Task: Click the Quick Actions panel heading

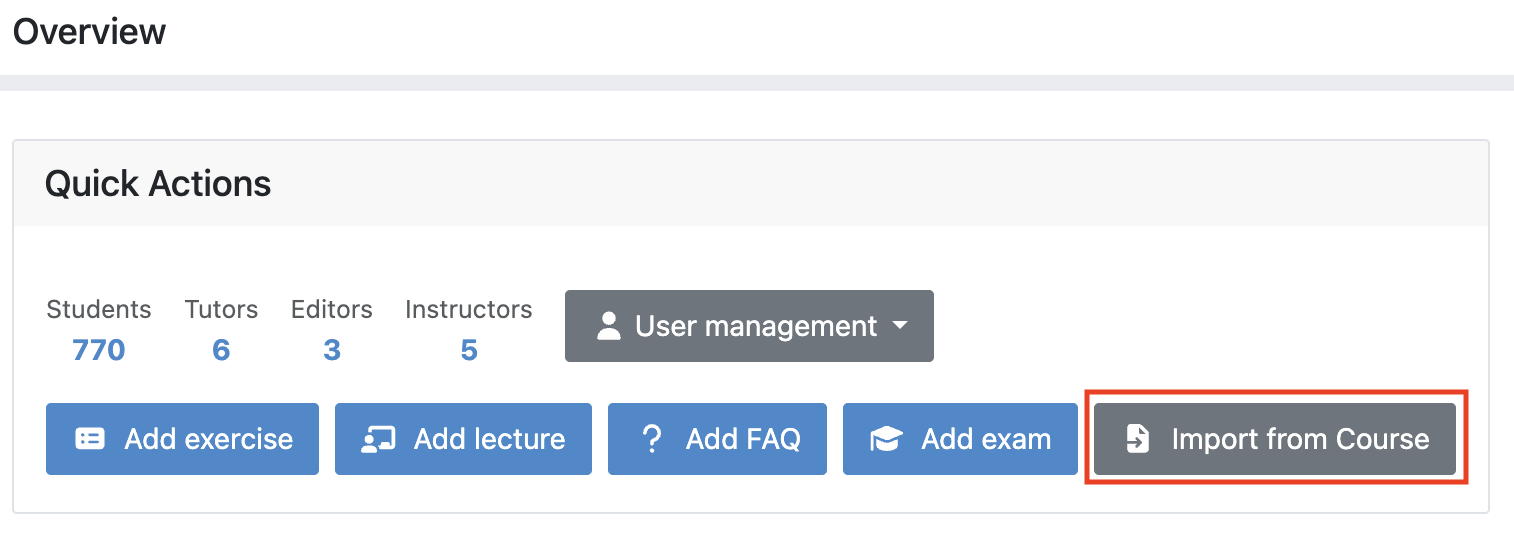Action: point(158,184)
